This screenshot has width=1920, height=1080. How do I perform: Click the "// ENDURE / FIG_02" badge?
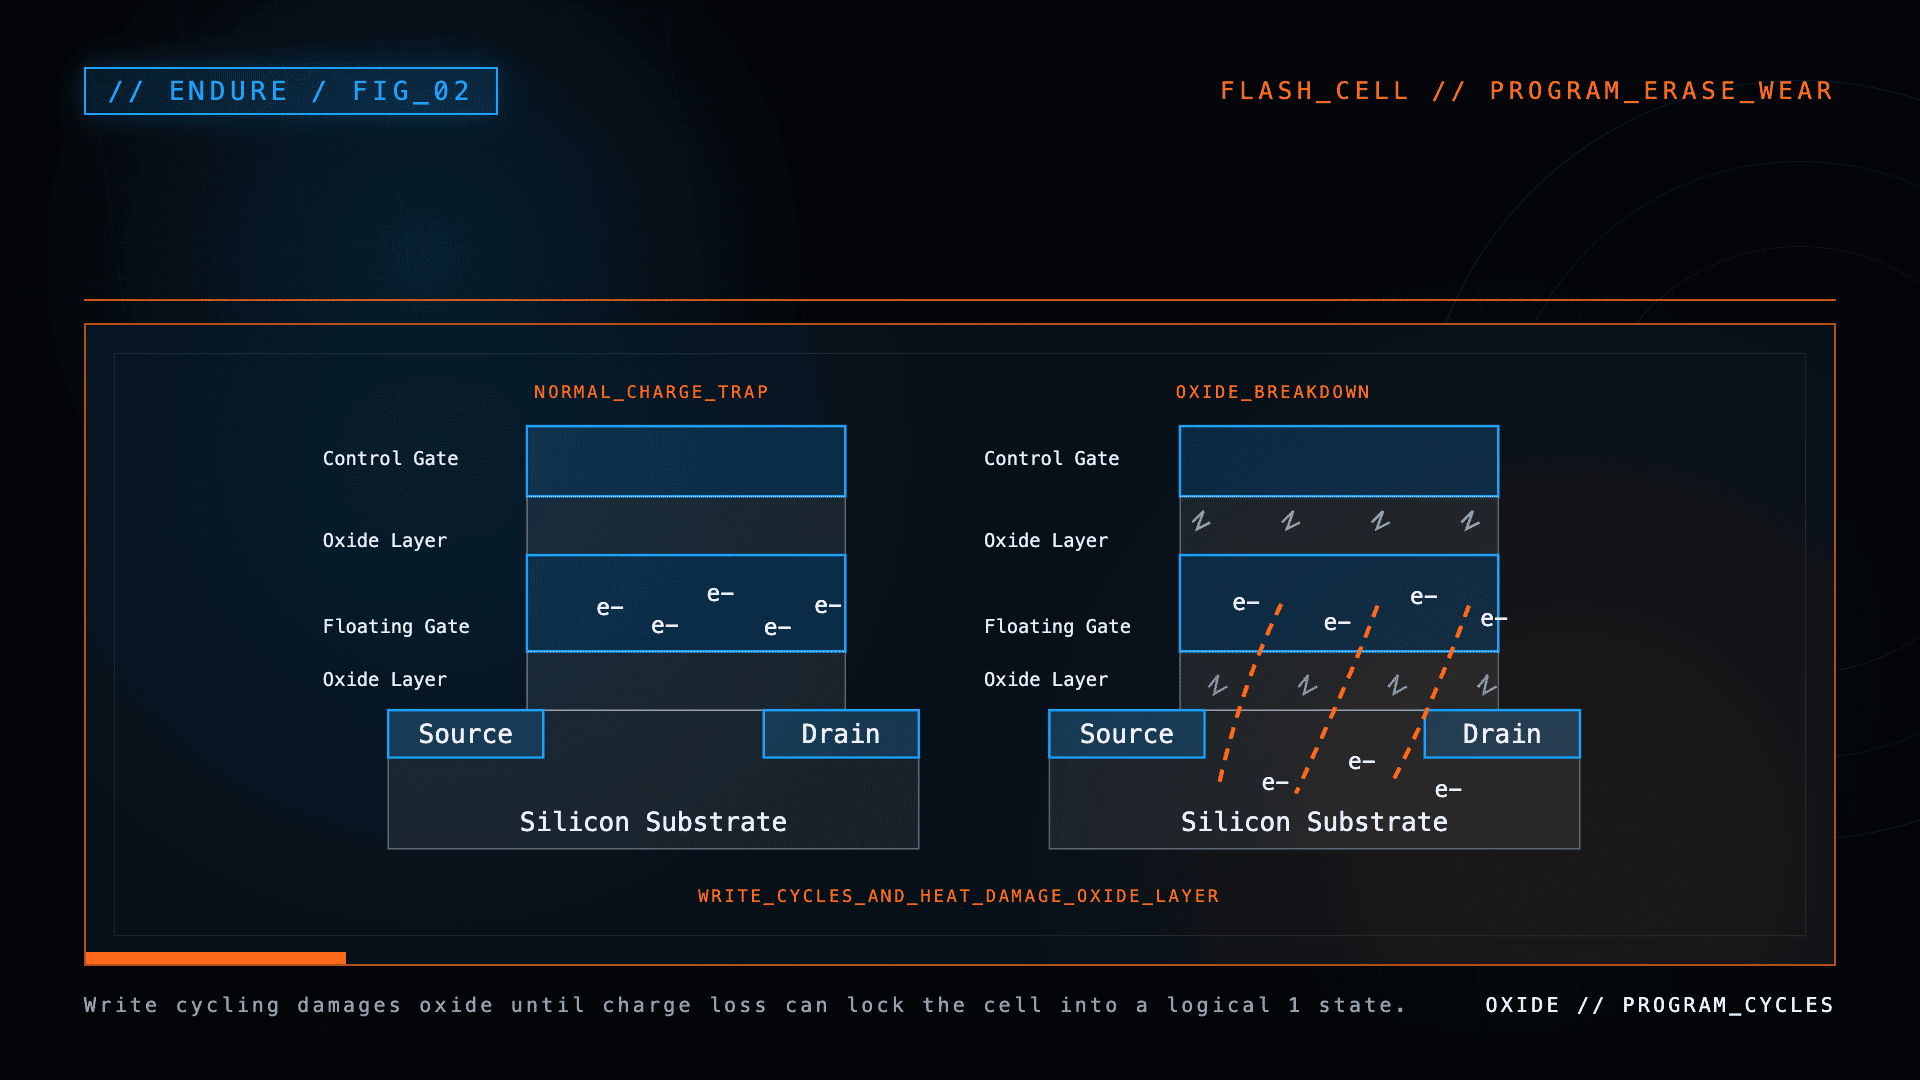click(x=291, y=91)
